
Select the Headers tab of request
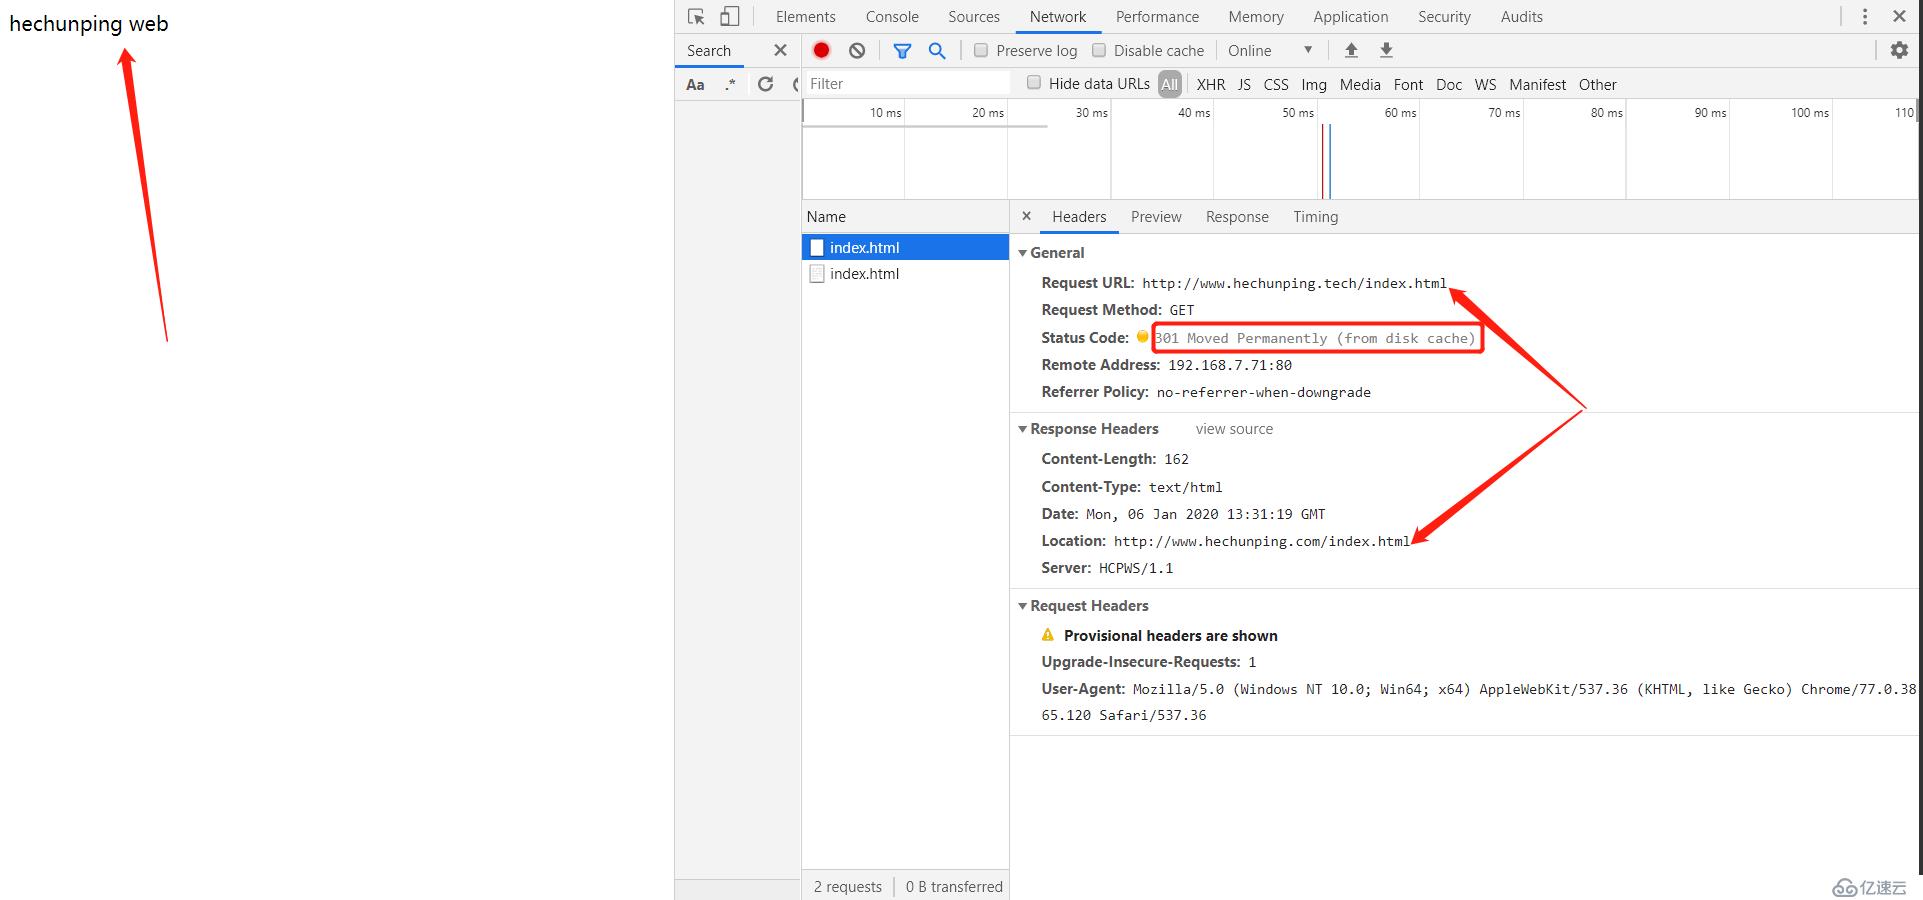point(1079,217)
